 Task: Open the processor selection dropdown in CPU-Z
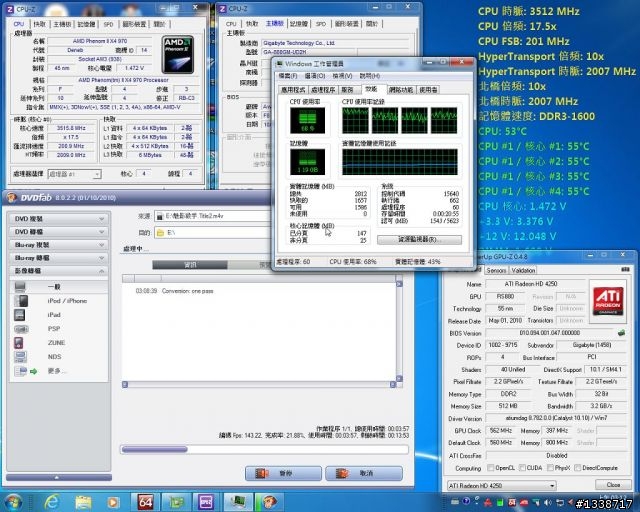point(74,174)
